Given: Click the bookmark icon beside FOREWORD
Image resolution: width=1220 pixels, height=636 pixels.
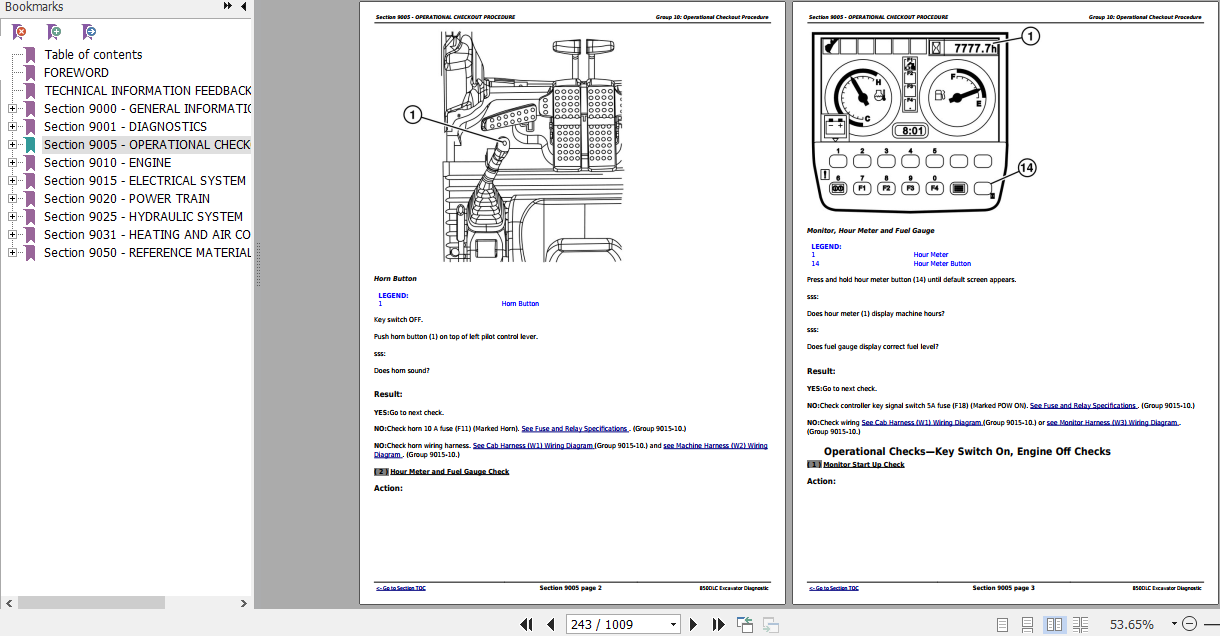Looking at the screenshot, I should (x=30, y=73).
